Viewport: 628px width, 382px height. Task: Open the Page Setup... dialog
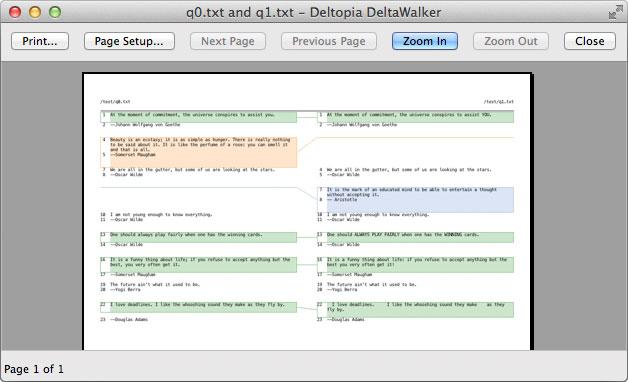pos(129,41)
